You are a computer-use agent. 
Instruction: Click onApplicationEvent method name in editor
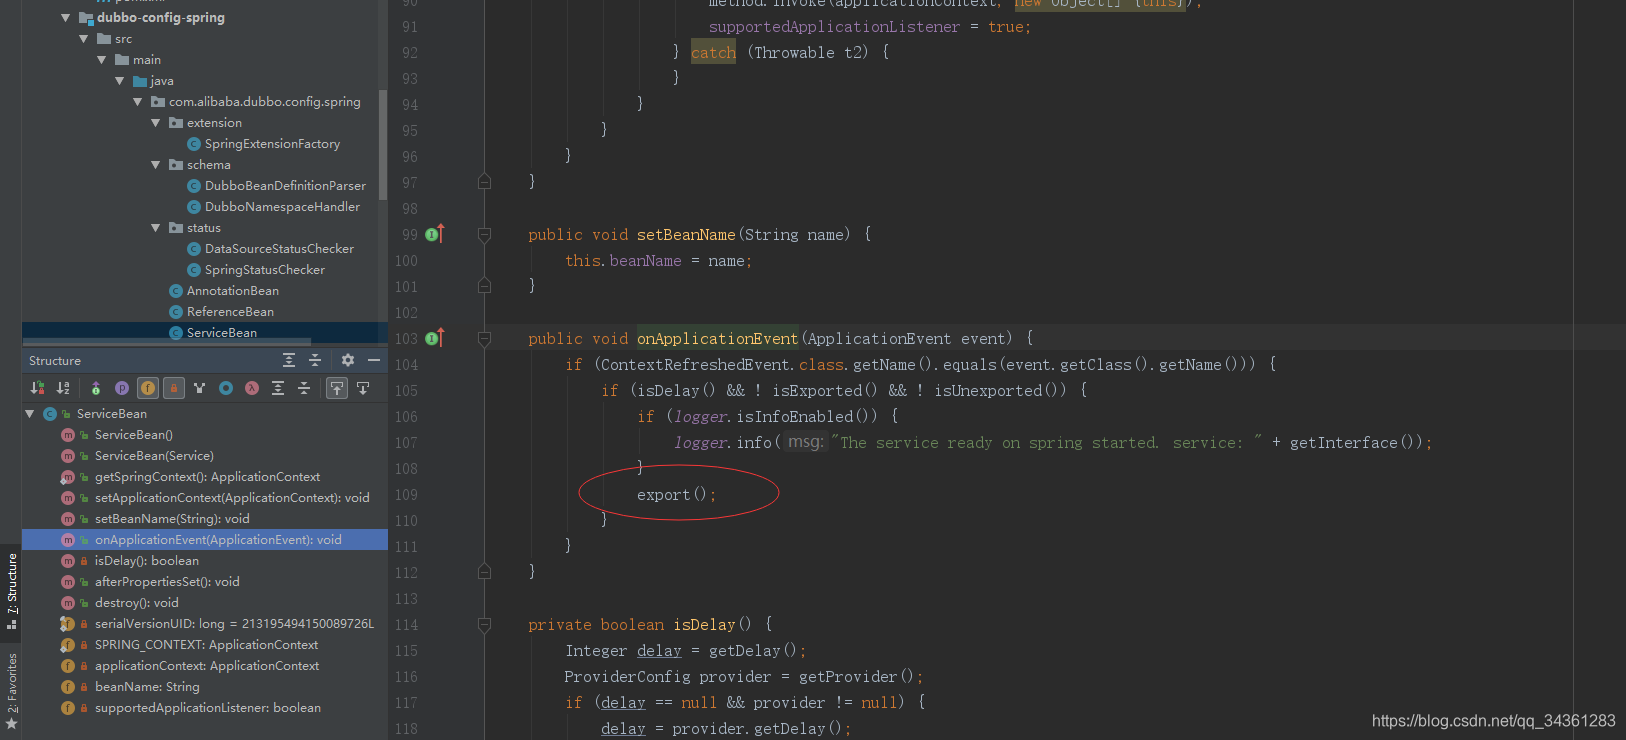[x=717, y=338]
